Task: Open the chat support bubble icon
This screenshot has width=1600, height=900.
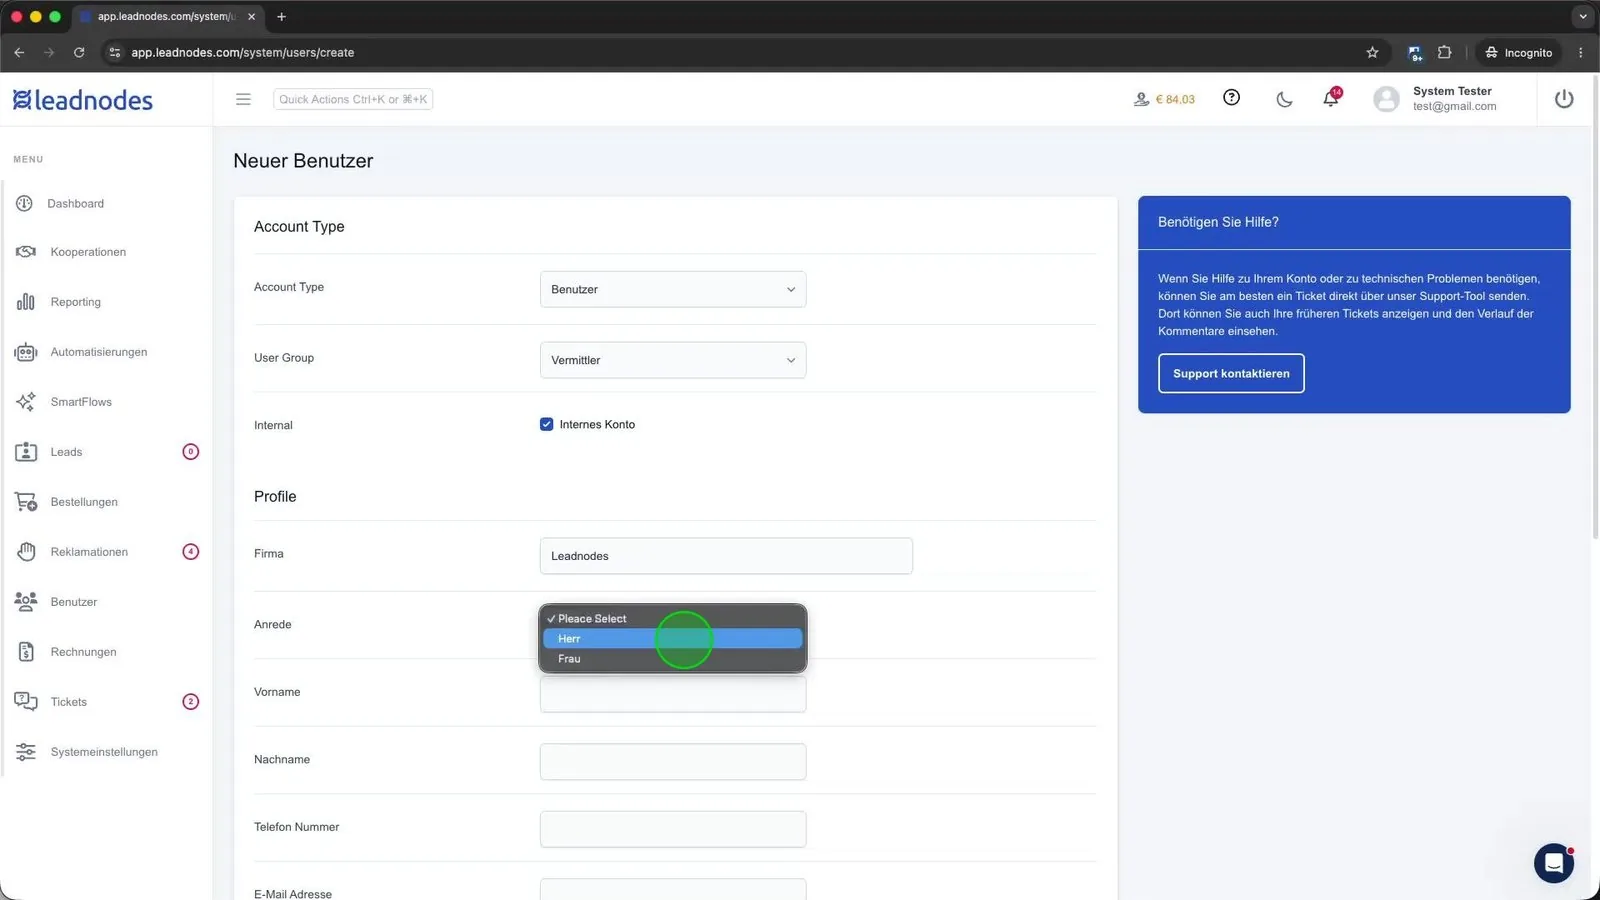Action: (1554, 863)
